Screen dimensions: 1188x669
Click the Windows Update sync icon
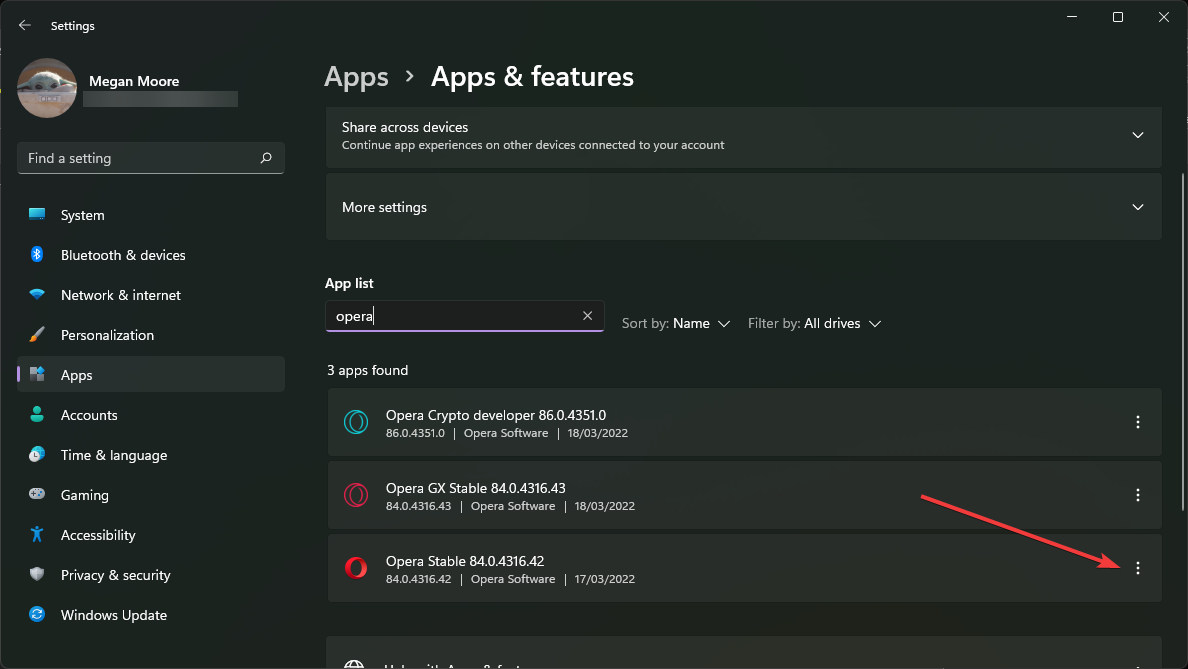(x=36, y=614)
